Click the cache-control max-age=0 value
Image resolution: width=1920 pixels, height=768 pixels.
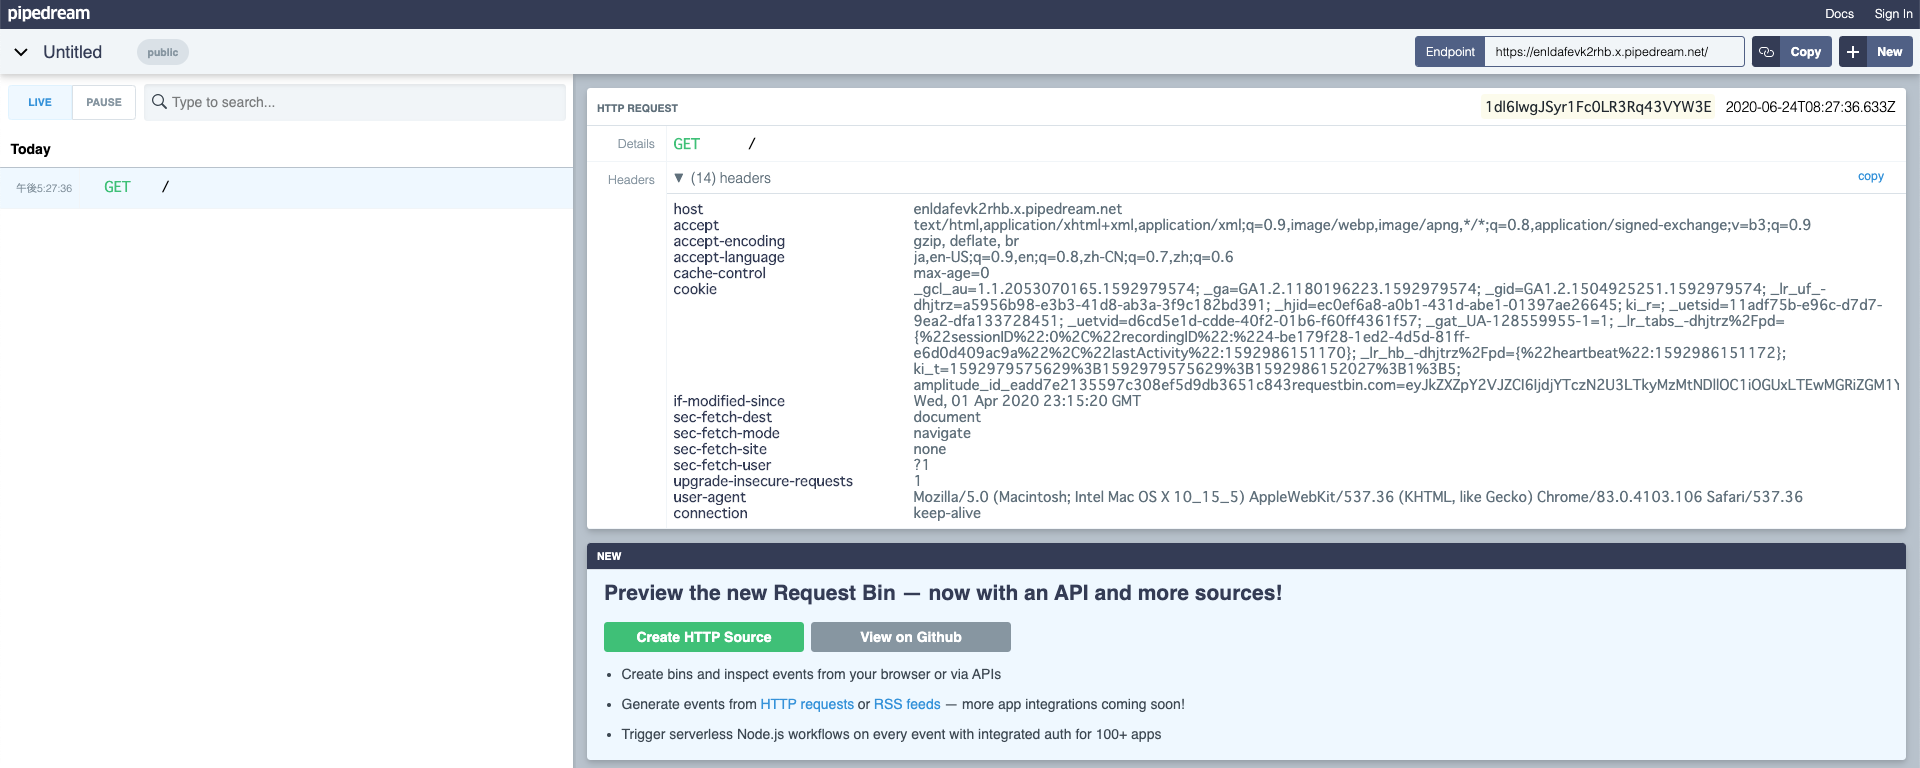click(x=951, y=273)
